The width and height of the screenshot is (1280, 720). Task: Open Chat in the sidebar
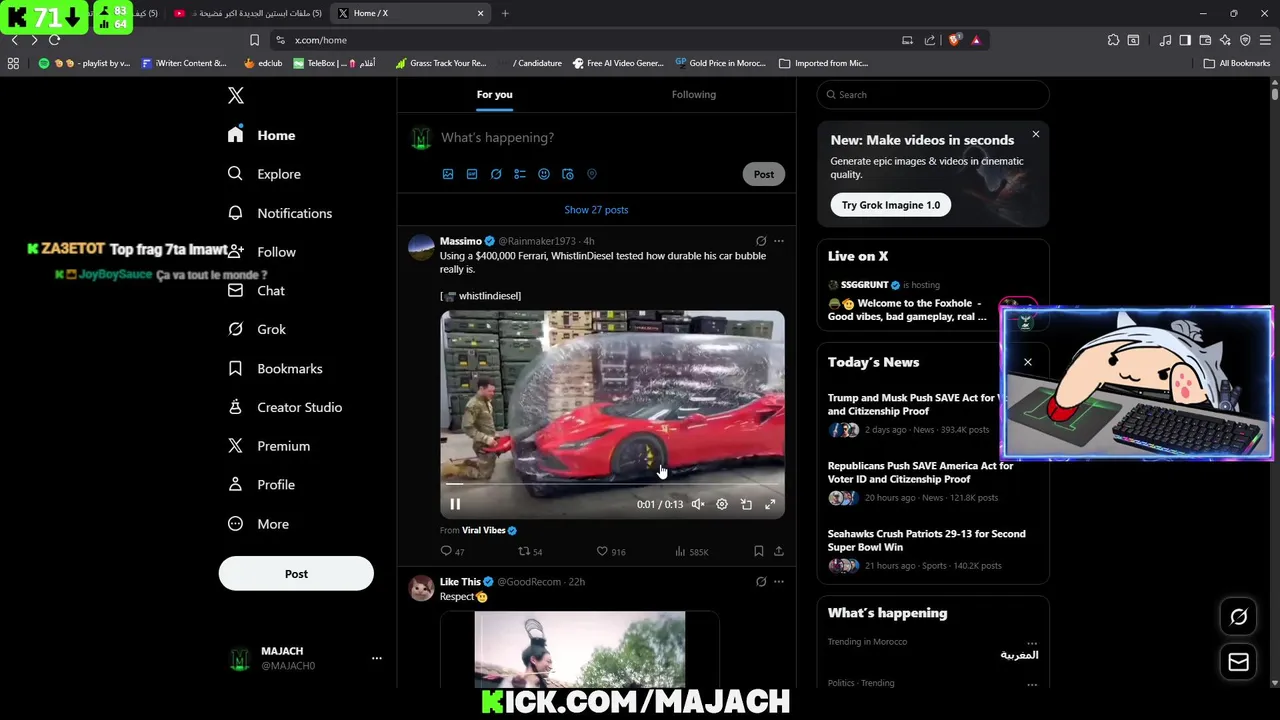tap(256, 291)
